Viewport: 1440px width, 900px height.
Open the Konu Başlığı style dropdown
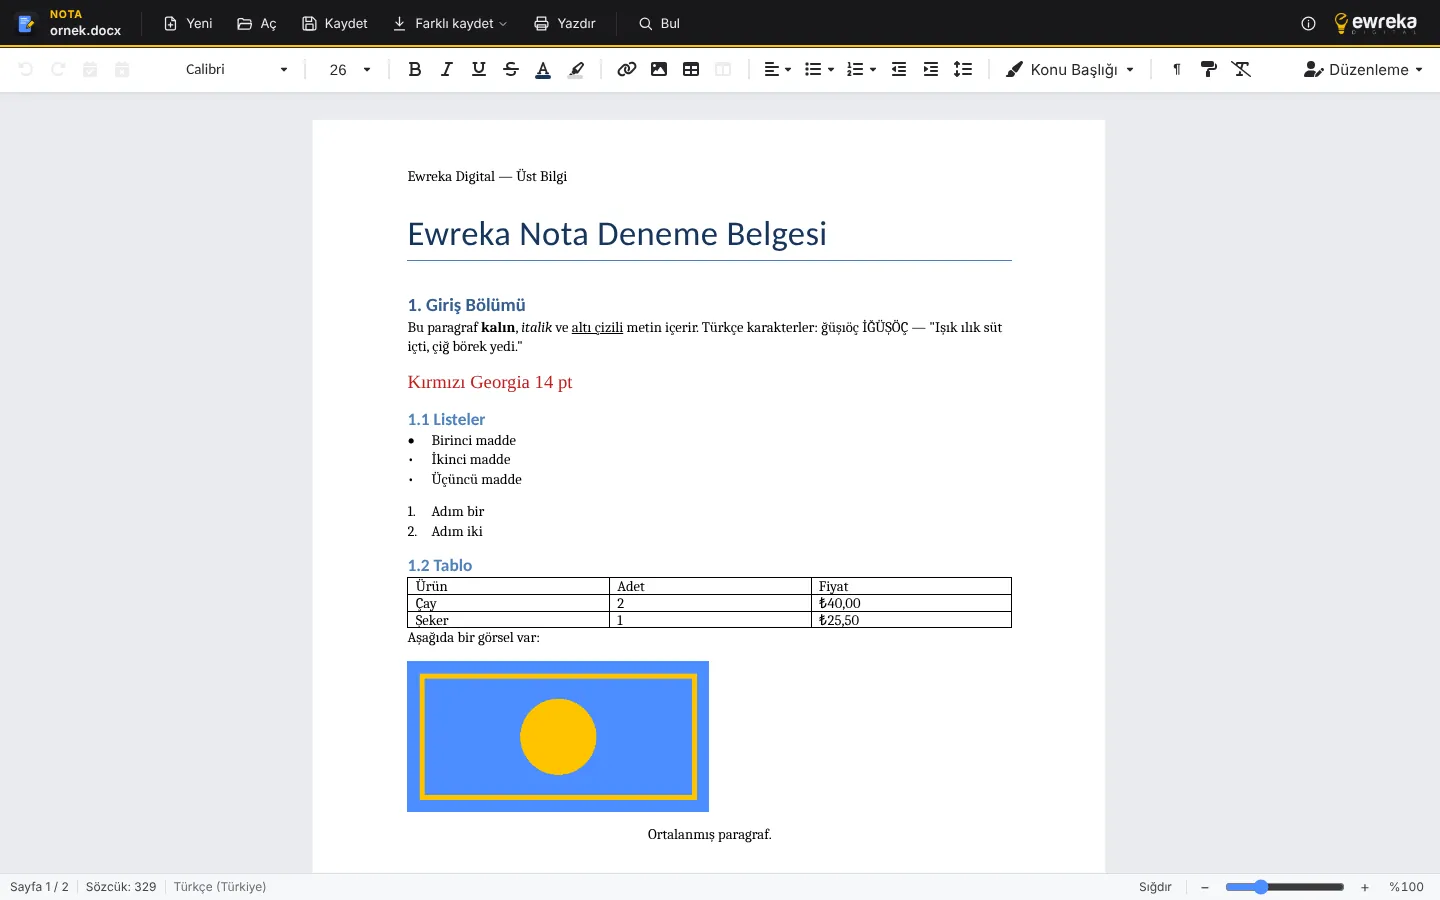1070,69
